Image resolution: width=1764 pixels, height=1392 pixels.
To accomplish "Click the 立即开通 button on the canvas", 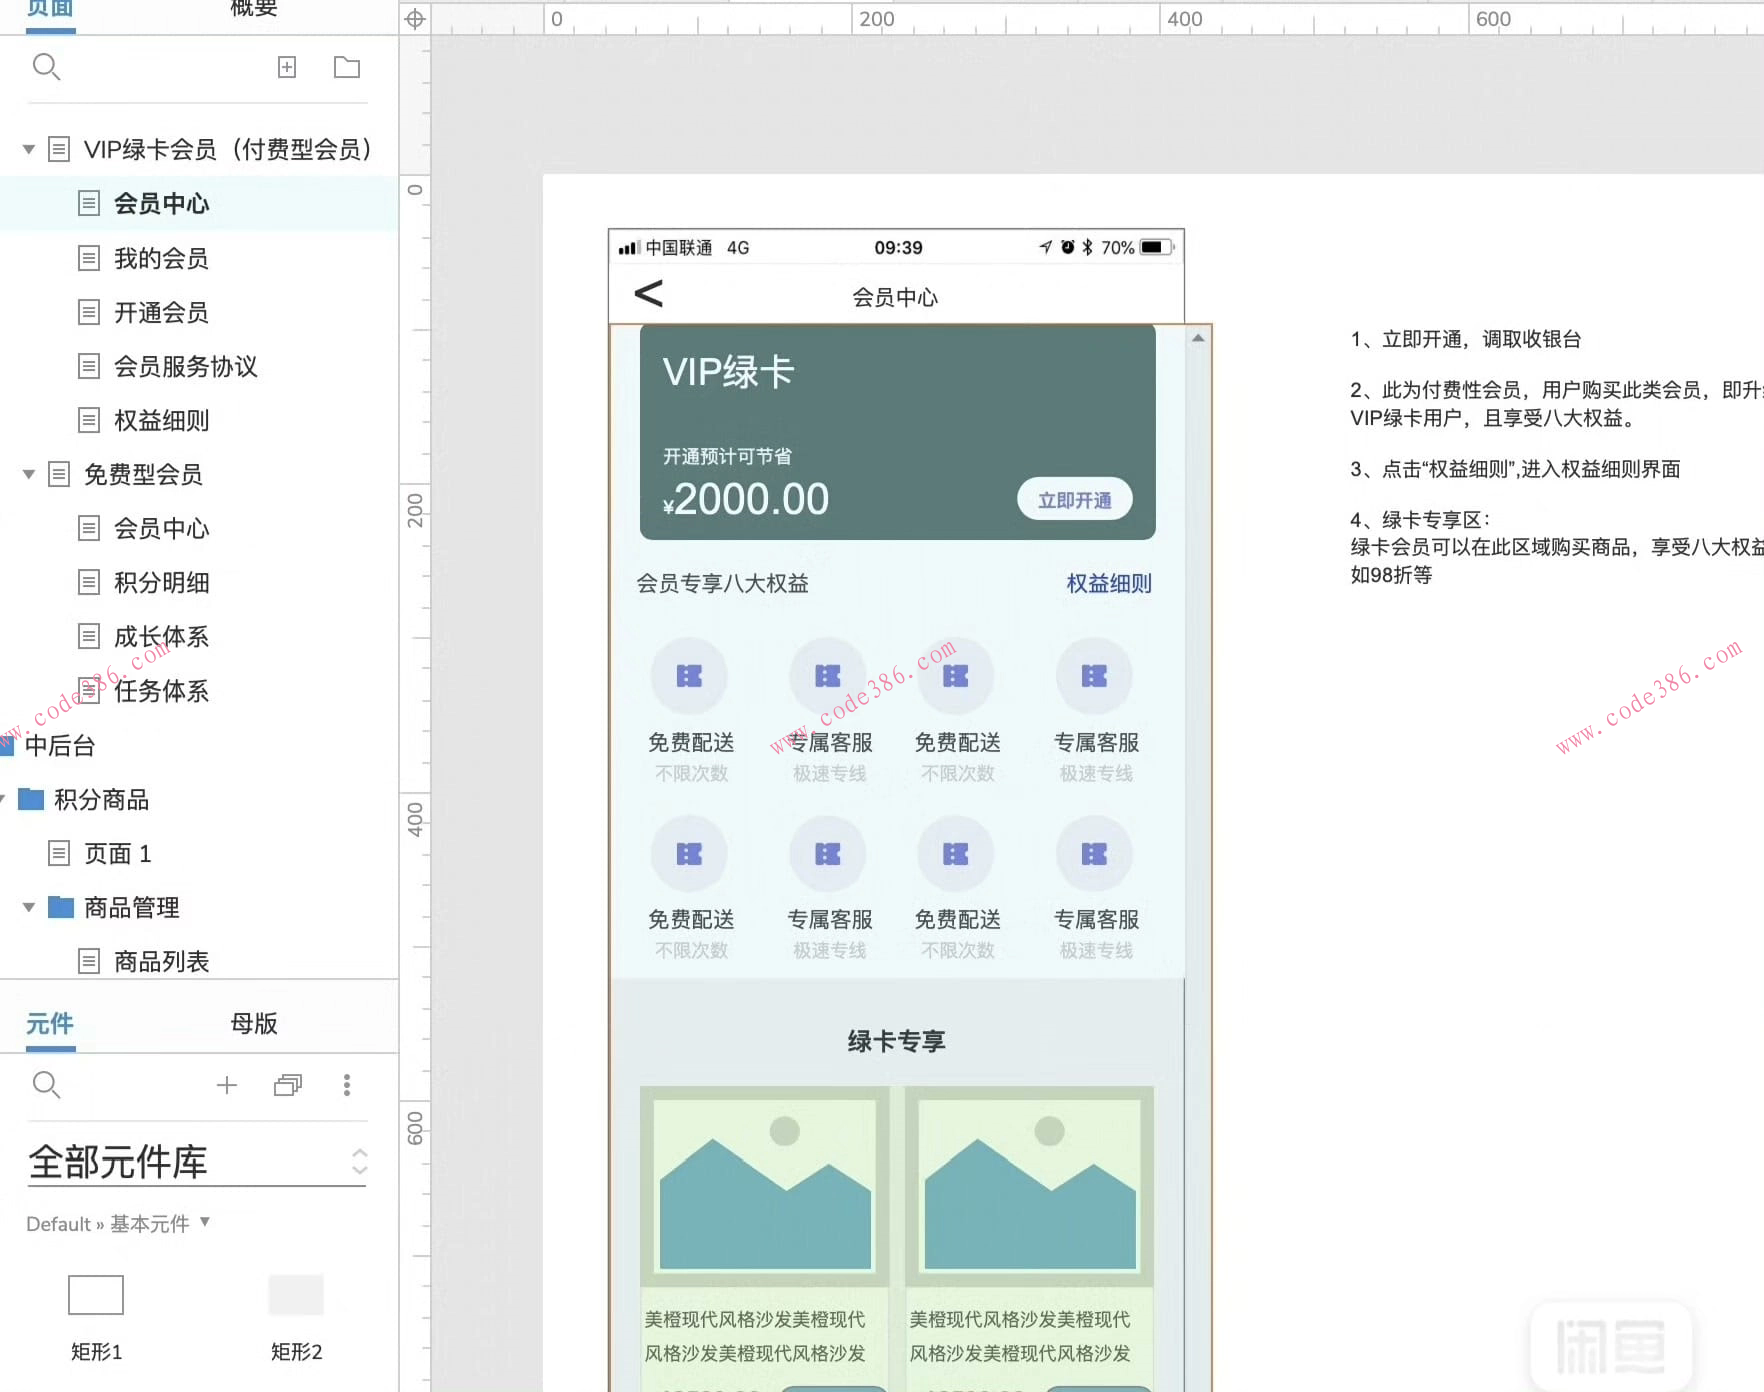I will (1074, 498).
